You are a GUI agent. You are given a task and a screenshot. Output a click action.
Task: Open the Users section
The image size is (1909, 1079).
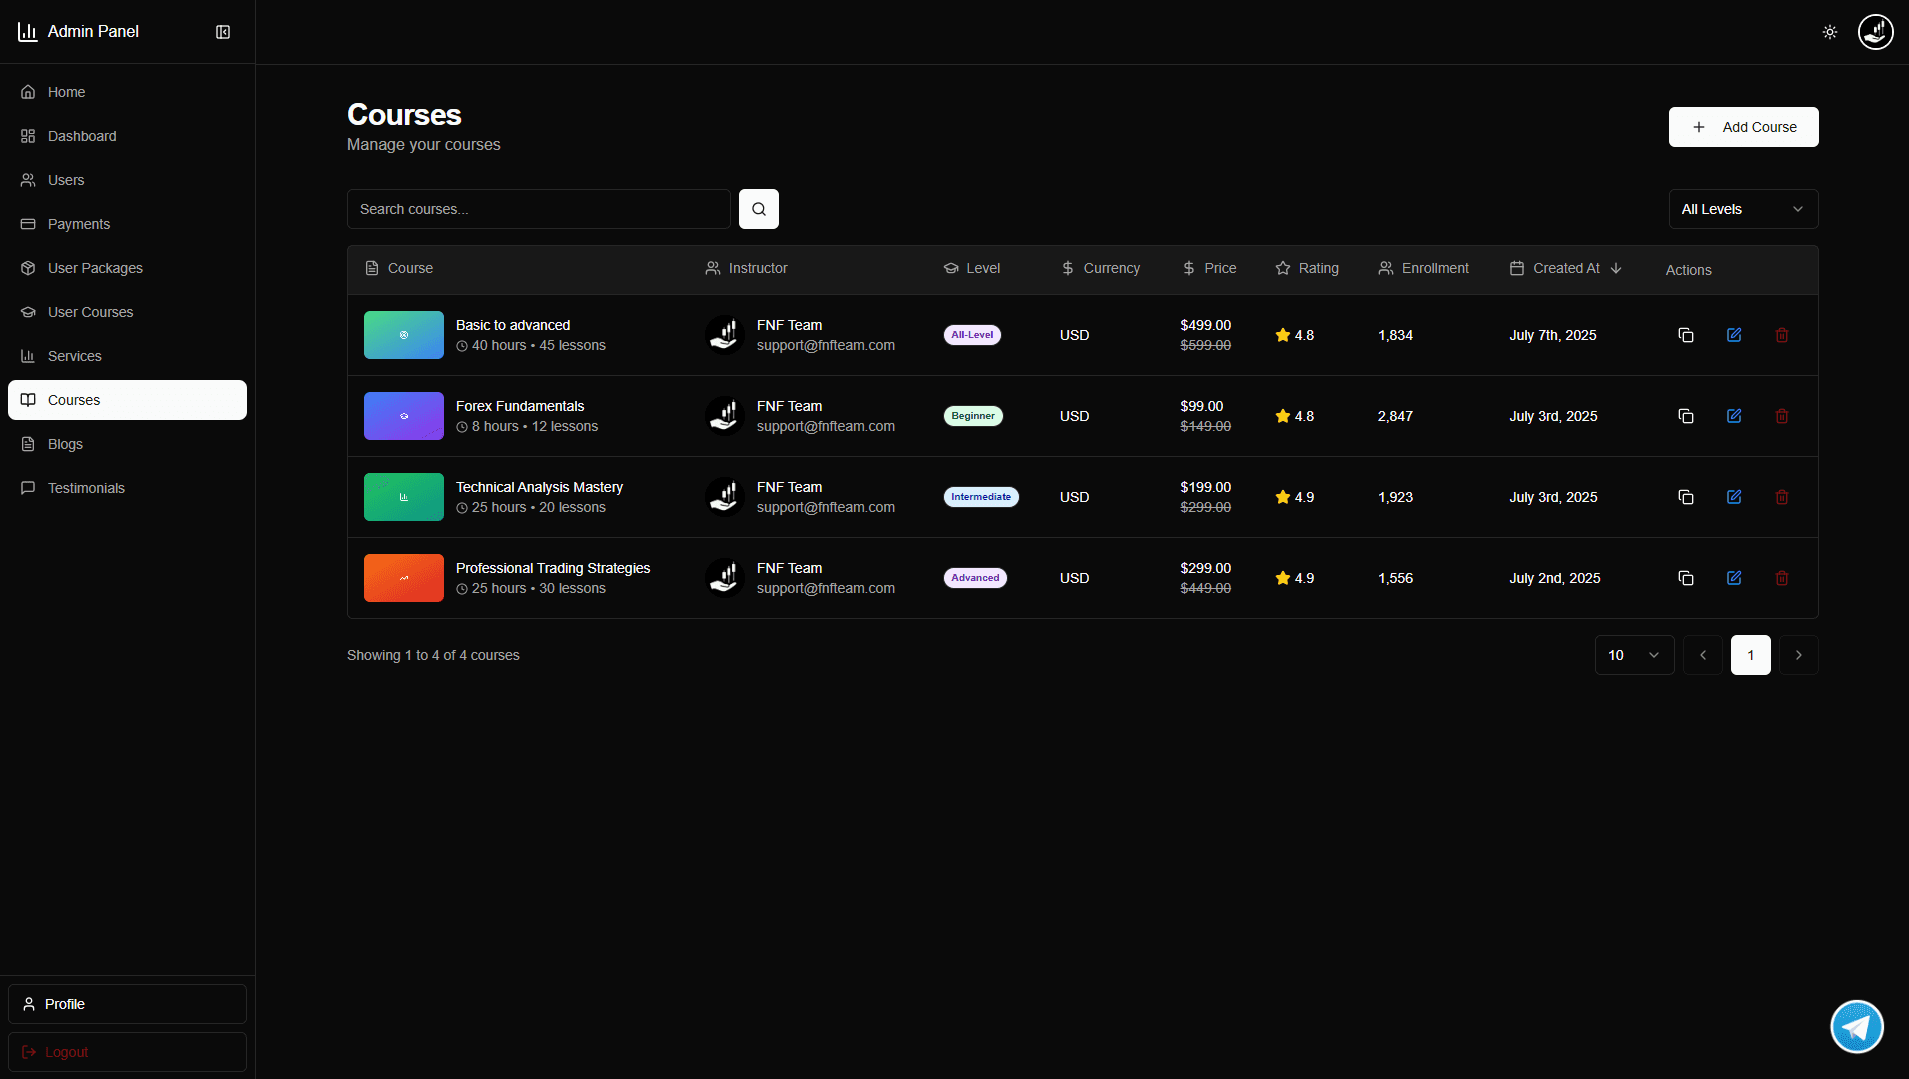coord(127,180)
